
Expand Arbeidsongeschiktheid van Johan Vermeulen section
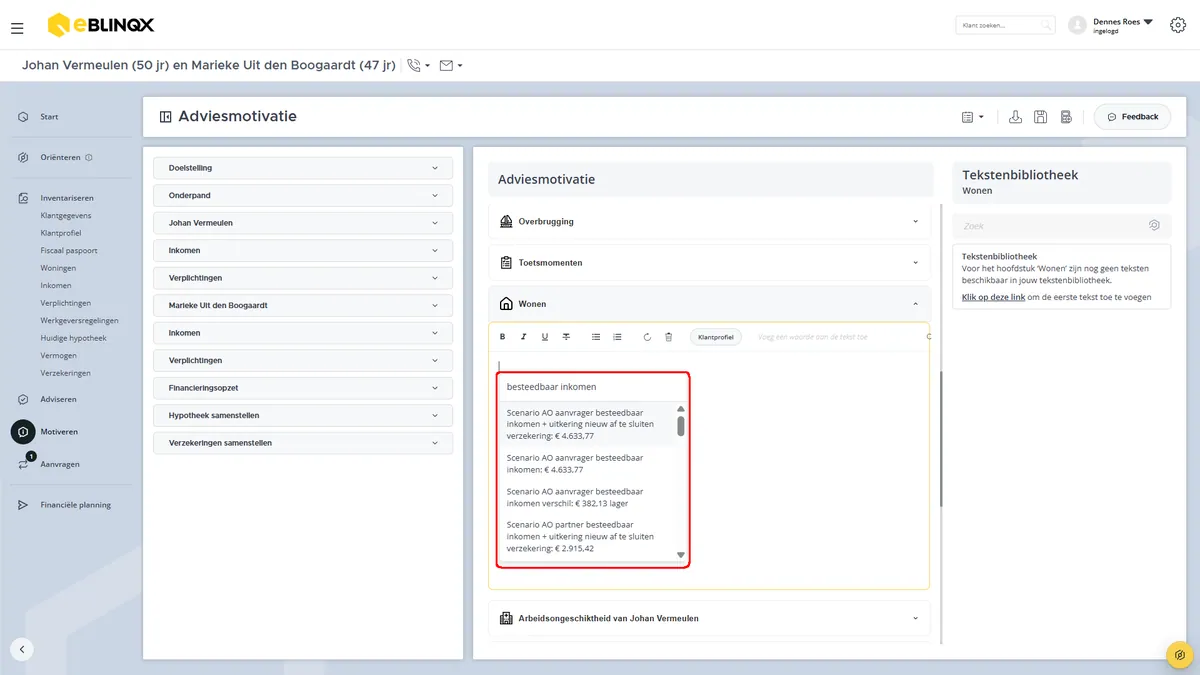[709, 618]
